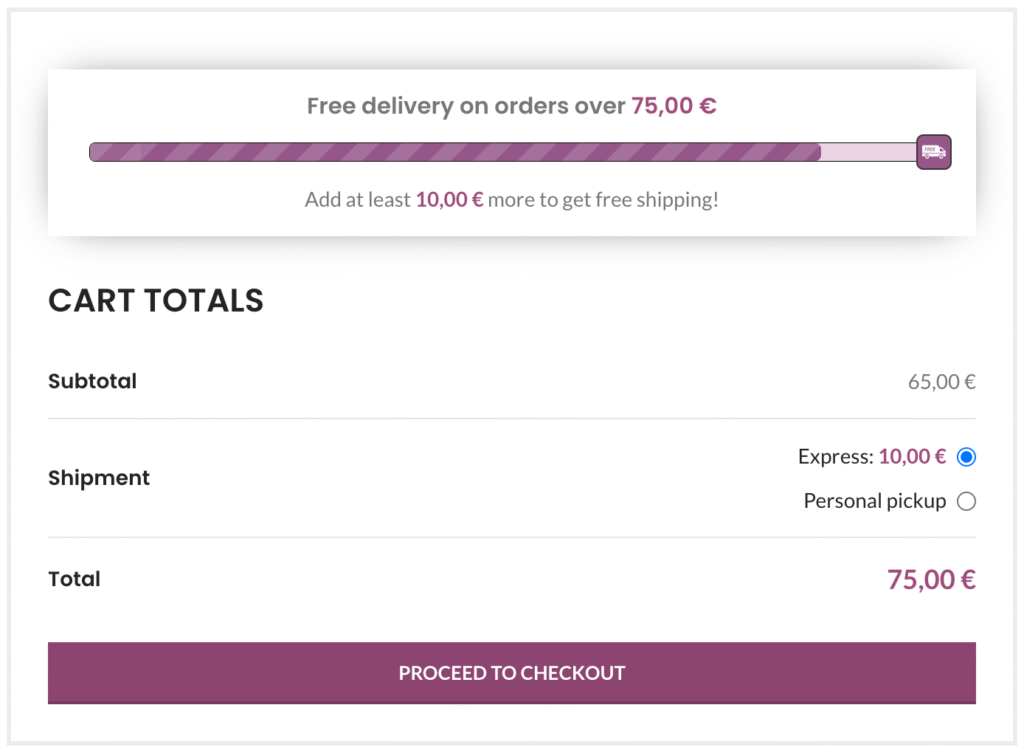The image size is (1024, 750).
Task: Click the CART TOTALS heading
Action: (155, 301)
